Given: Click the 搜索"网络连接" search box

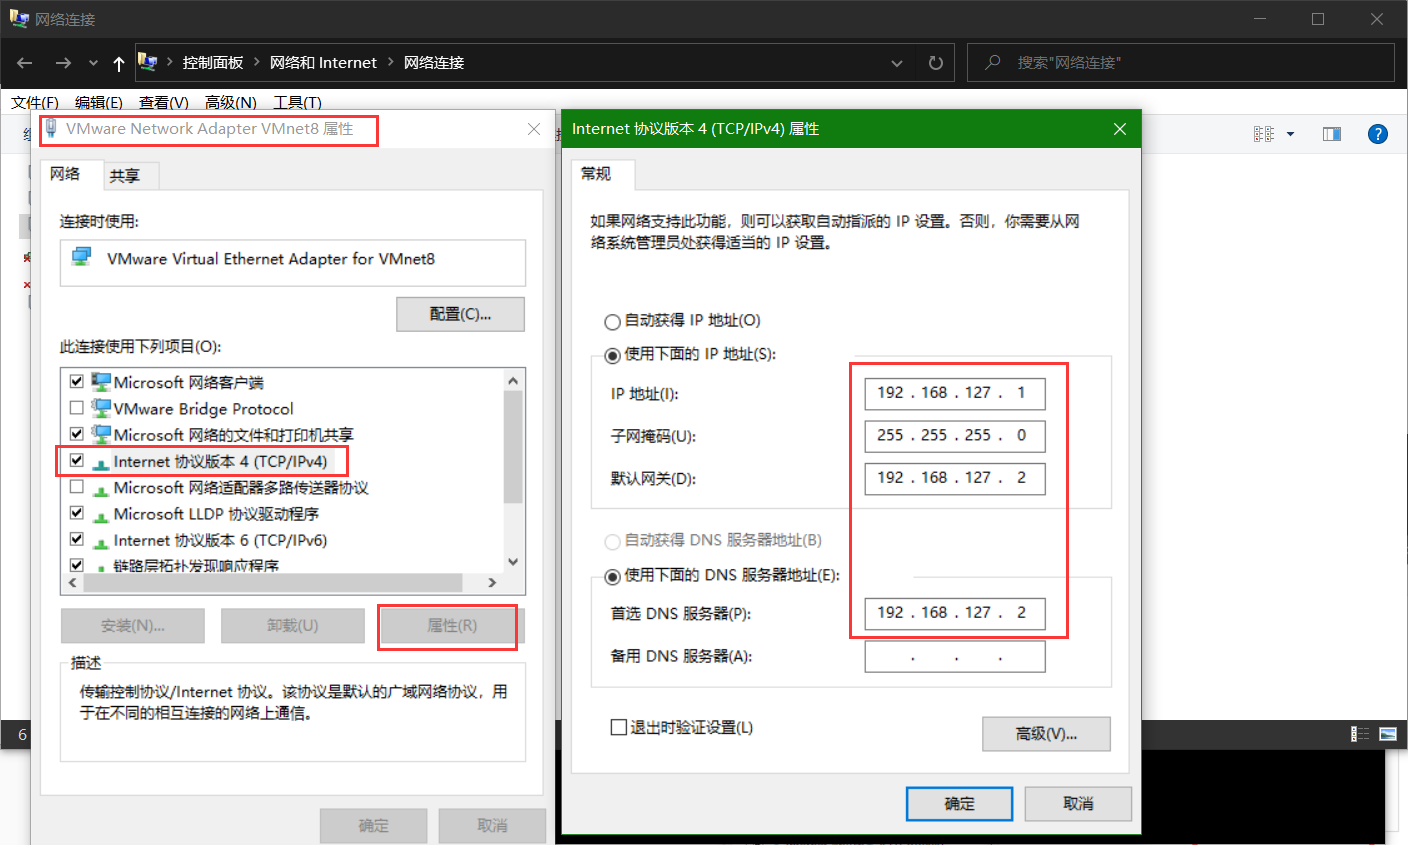Looking at the screenshot, I should point(1181,63).
